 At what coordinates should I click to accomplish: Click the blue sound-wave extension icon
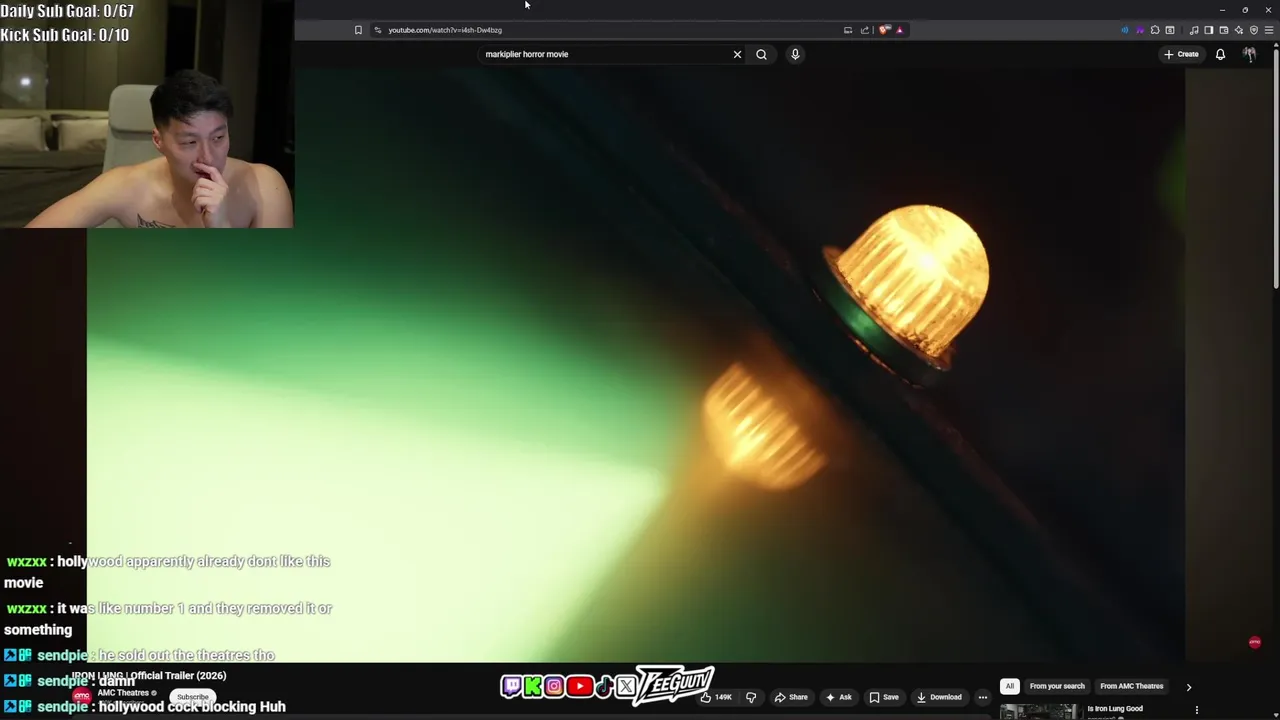[x=1124, y=30]
